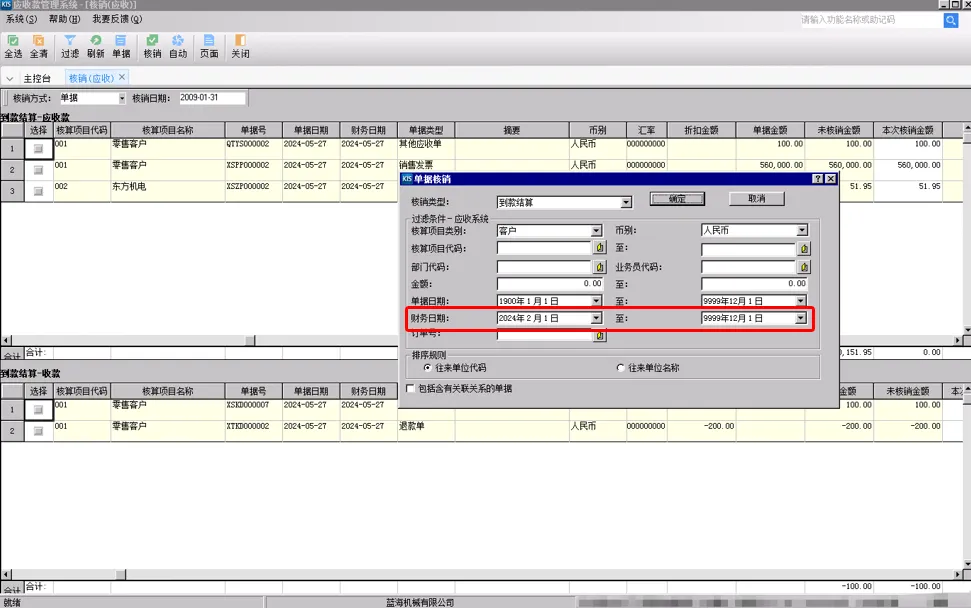Open 单据日期 start date dropdown
Image resolution: width=971 pixels, height=608 pixels.
coord(596,301)
